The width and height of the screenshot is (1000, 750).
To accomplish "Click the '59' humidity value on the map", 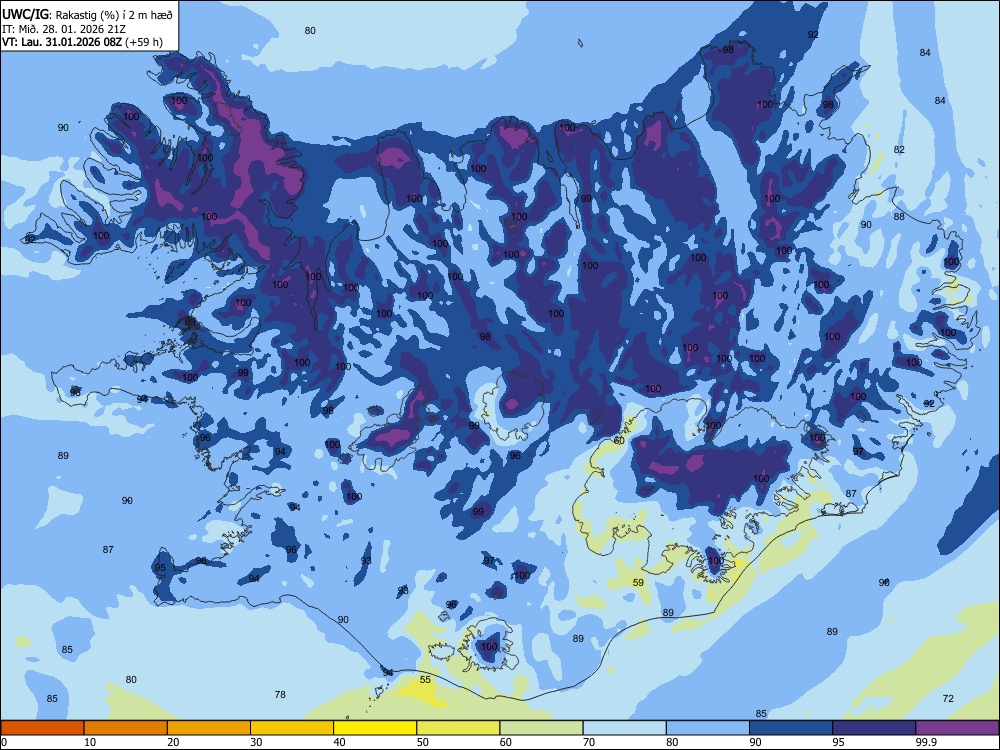I will [x=638, y=582].
